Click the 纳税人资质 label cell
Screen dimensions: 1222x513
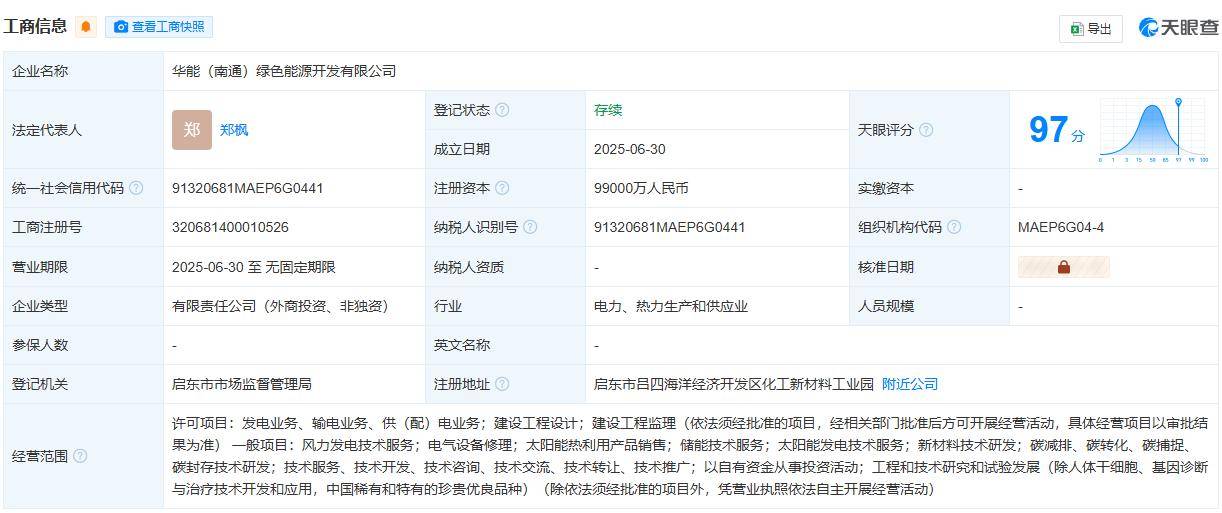pyautogui.click(x=505, y=267)
